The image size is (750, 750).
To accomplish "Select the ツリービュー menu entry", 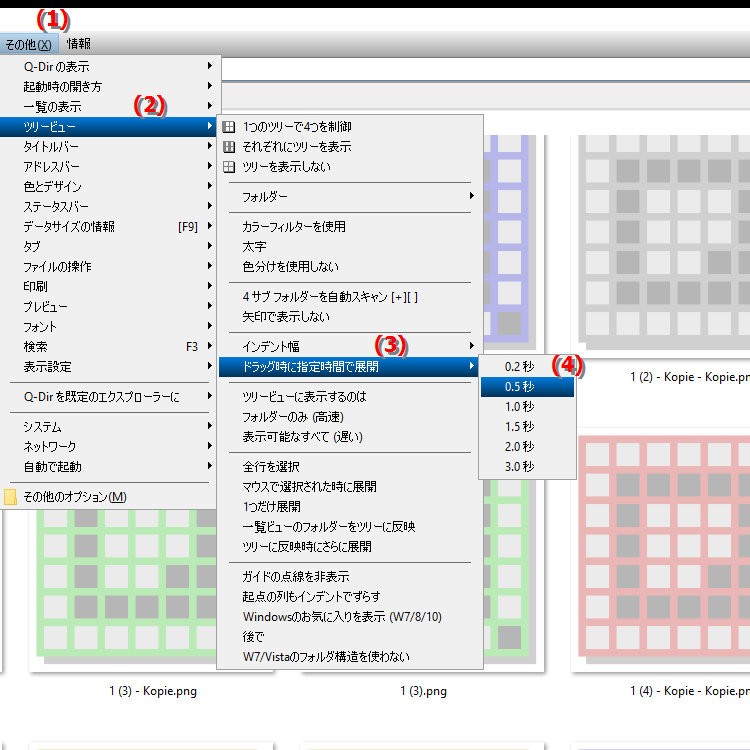I will 108,127.
